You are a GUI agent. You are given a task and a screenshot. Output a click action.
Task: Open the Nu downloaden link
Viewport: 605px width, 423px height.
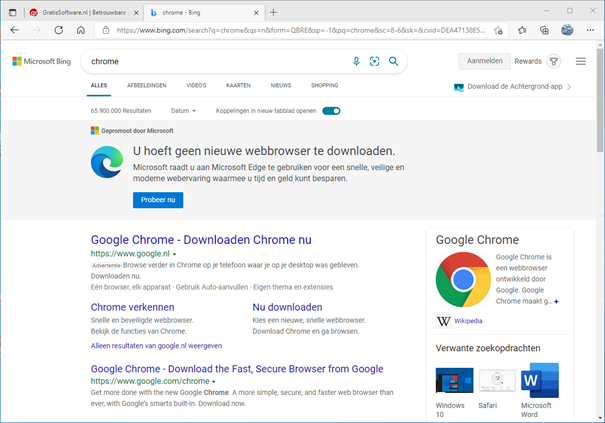coord(287,307)
